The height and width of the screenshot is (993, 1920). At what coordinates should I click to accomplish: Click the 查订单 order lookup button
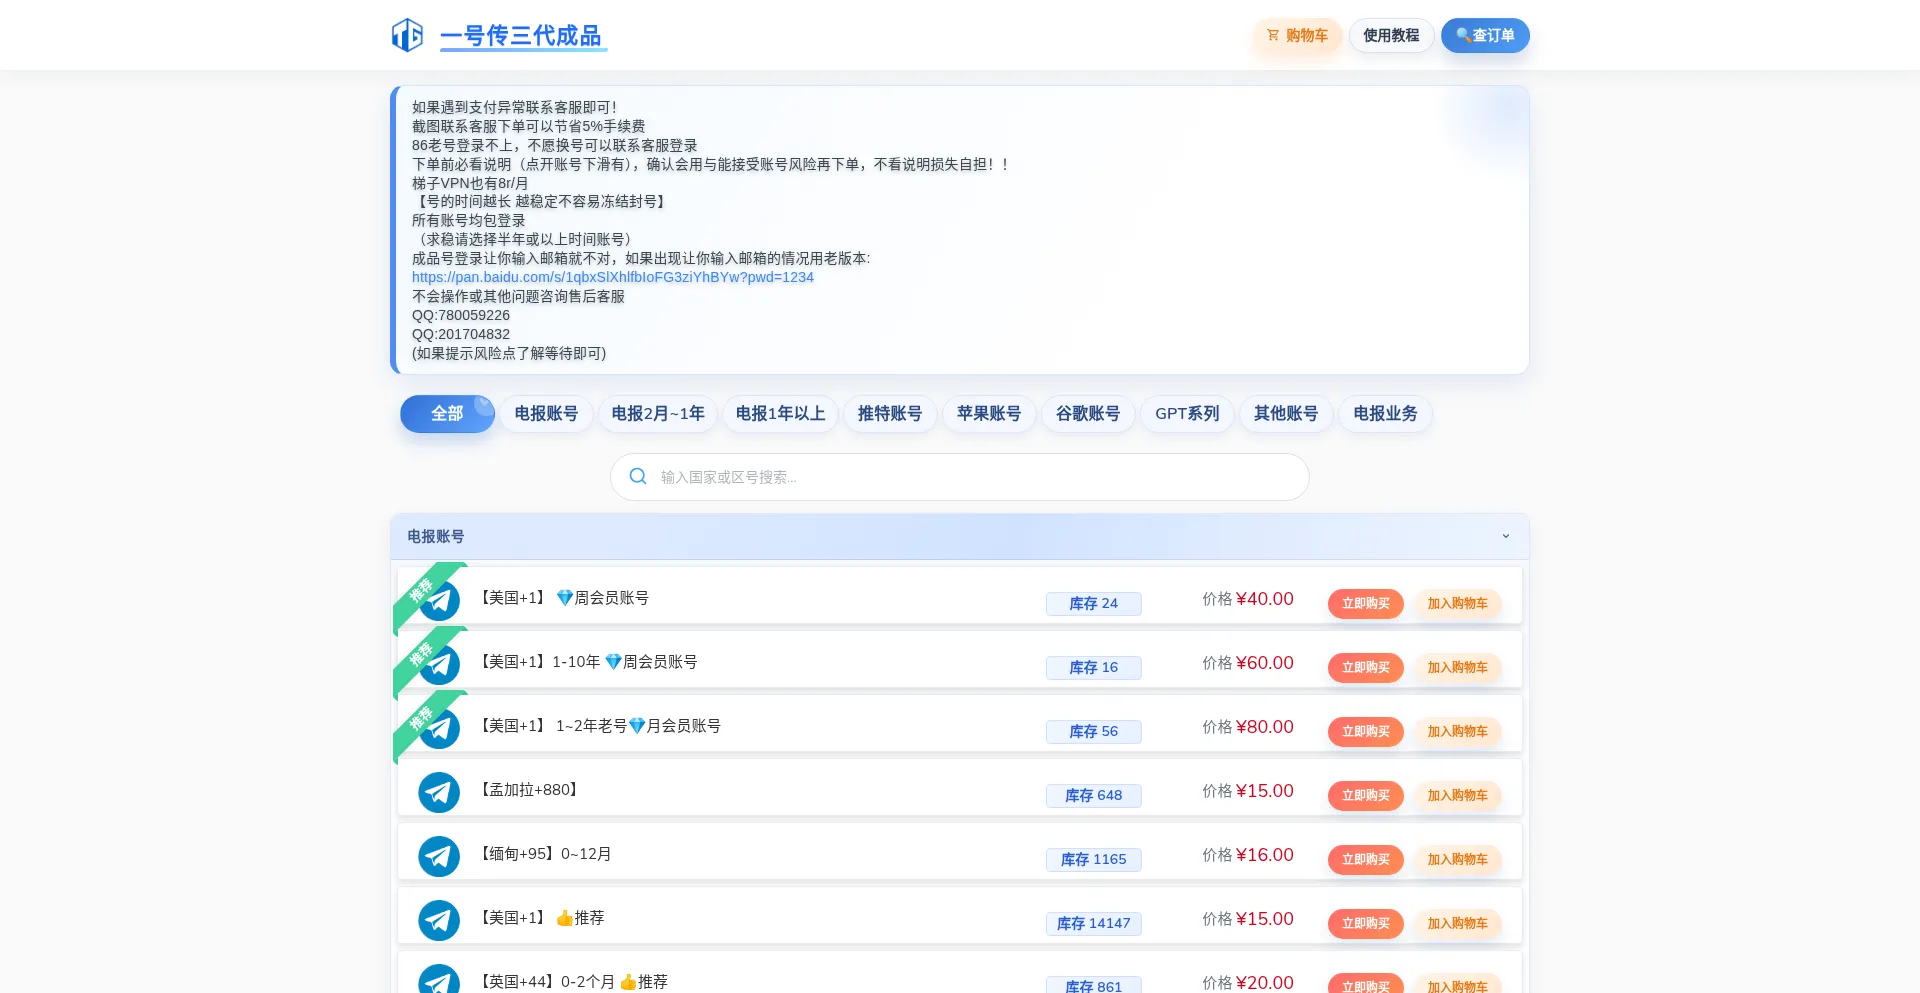click(1485, 35)
